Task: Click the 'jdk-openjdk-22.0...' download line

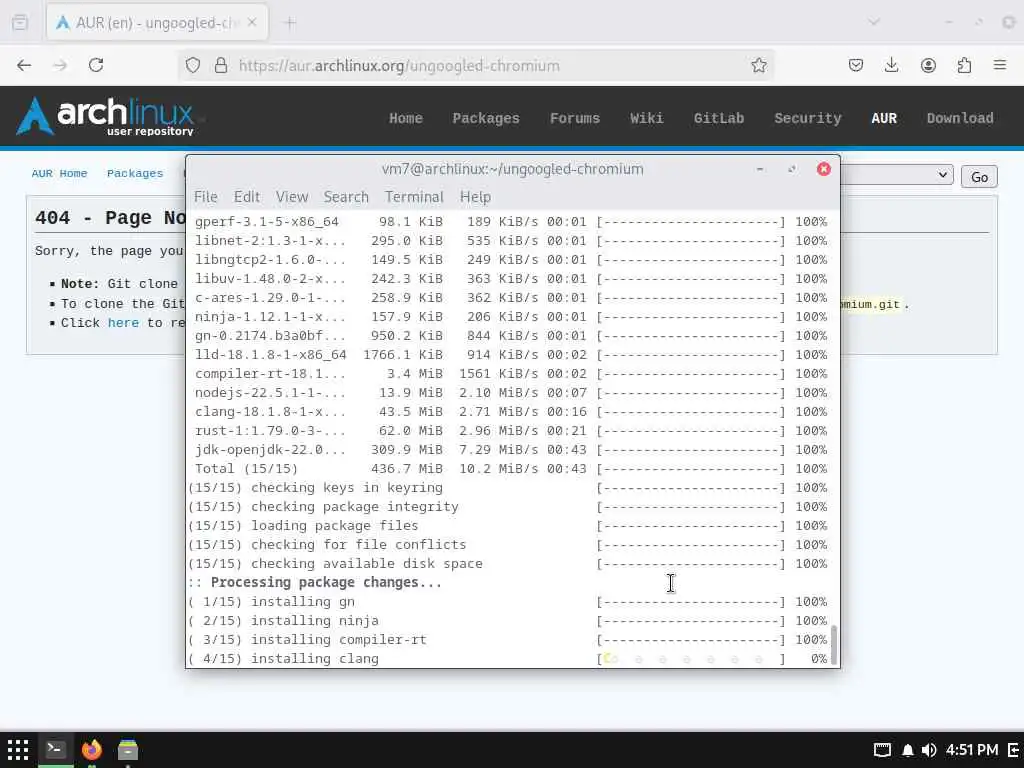Action: 511,450
